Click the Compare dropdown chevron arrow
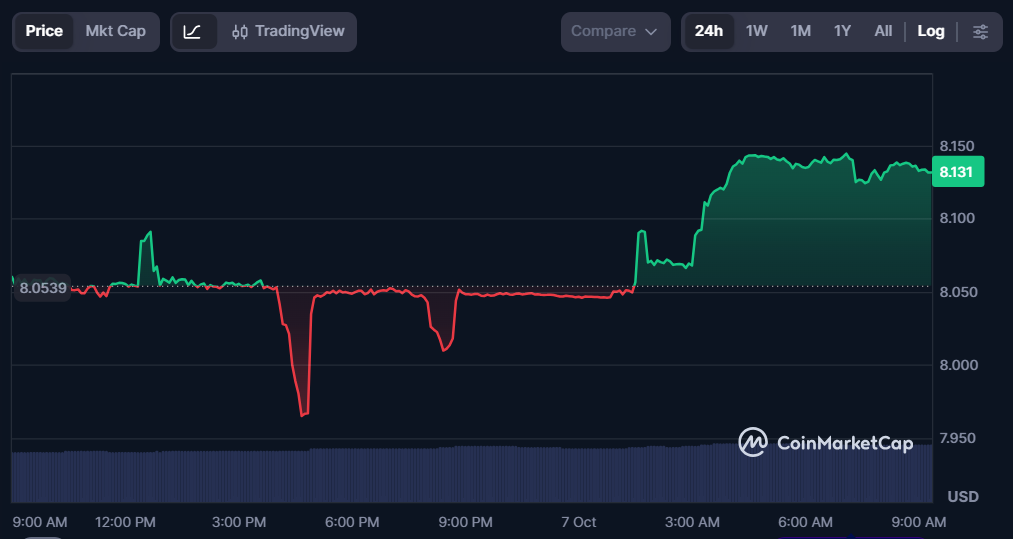Screen dimensions: 1013x539 pyautogui.click(x=651, y=32)
